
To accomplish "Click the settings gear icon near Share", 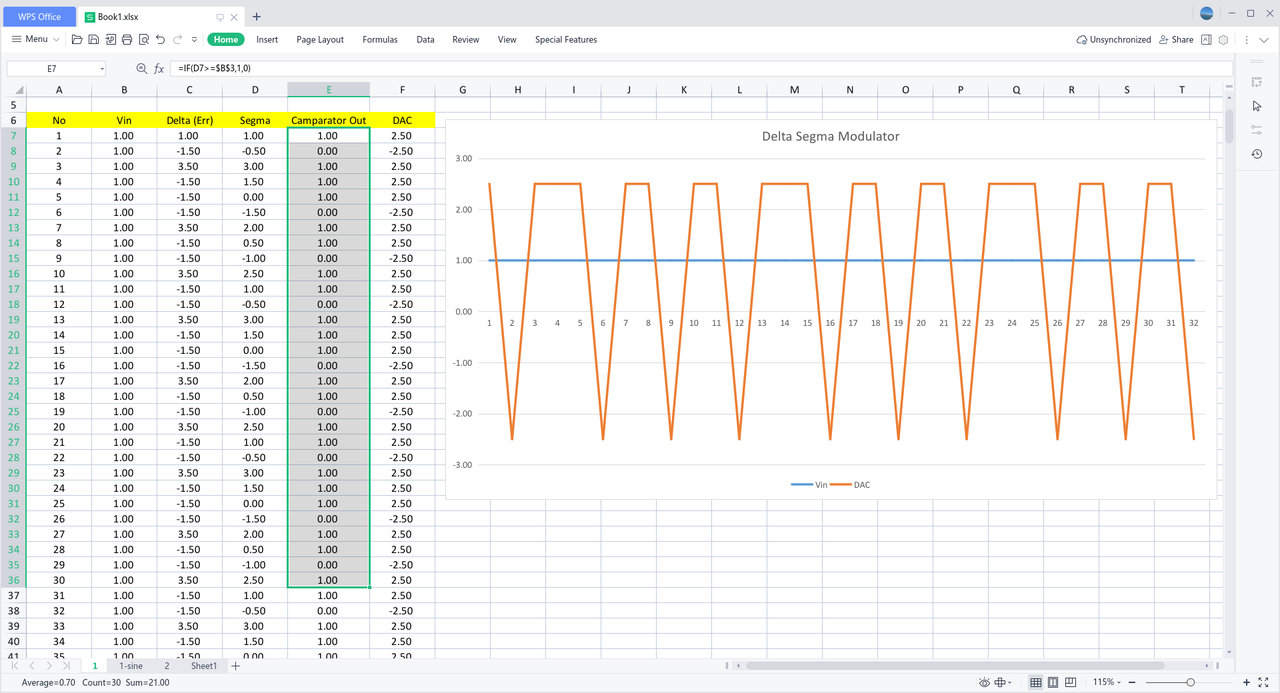I will [1223, 40].
